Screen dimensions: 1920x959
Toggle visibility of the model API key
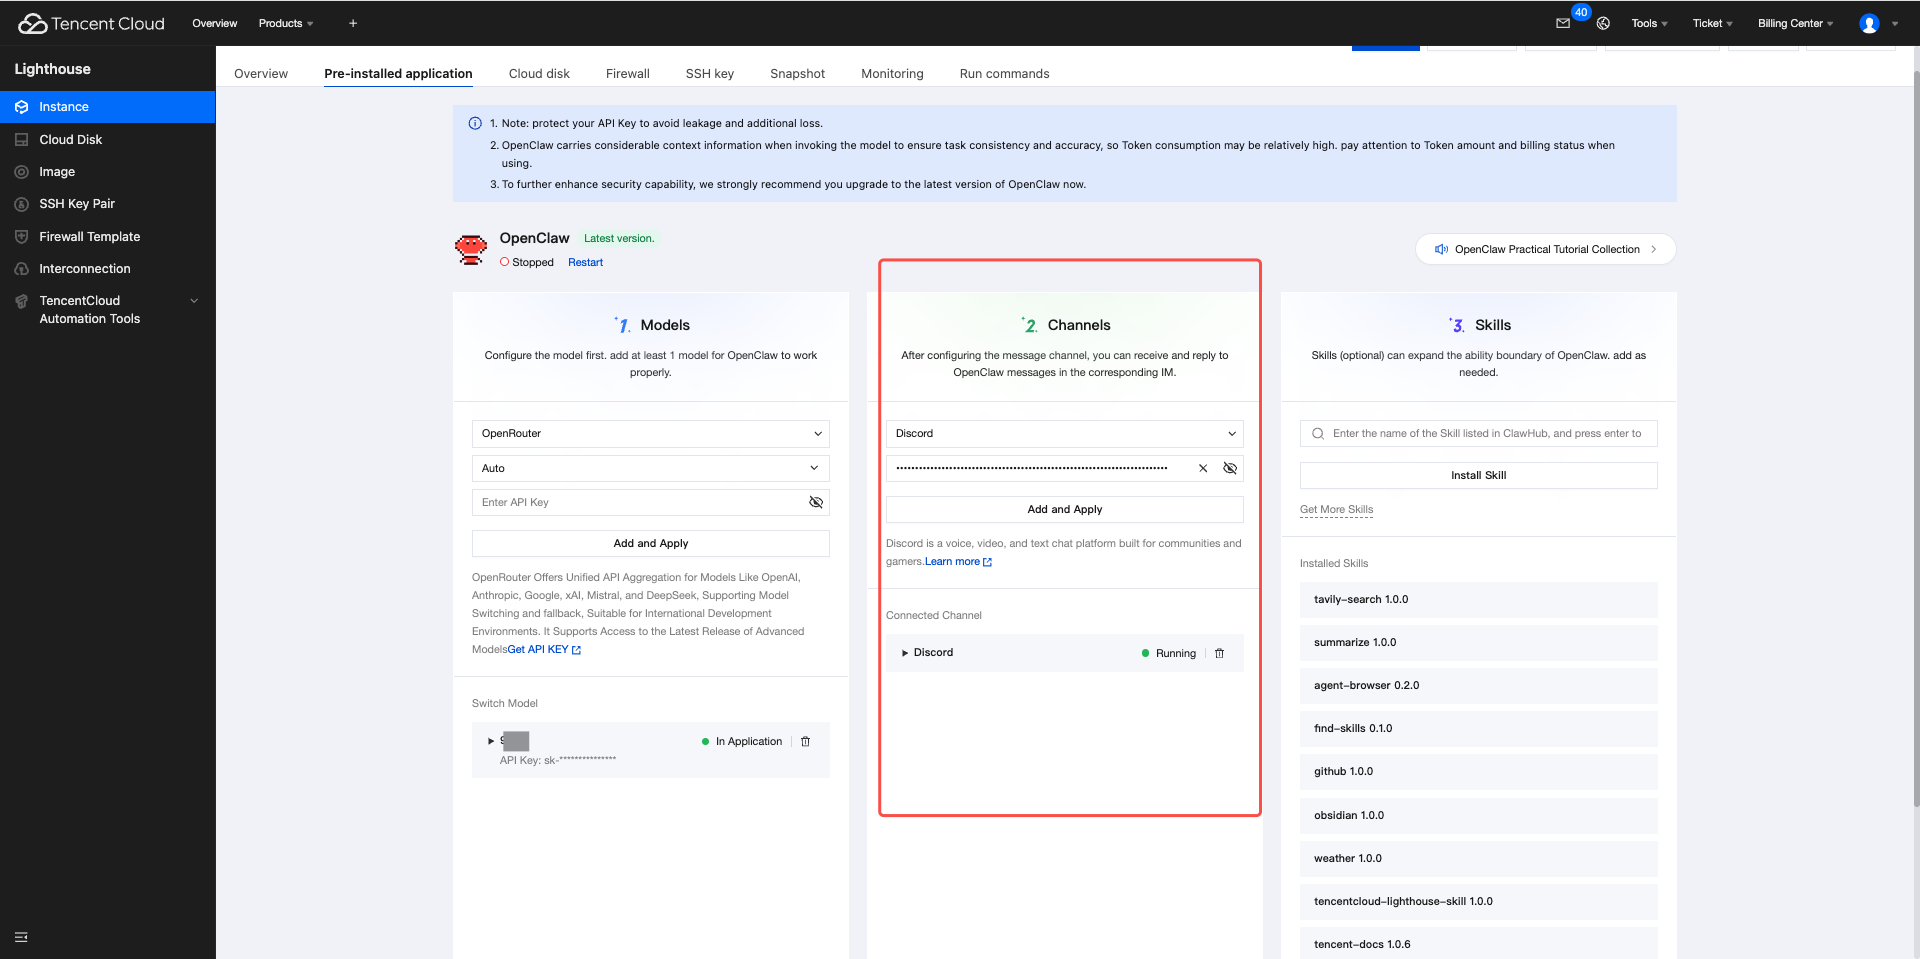816,502
